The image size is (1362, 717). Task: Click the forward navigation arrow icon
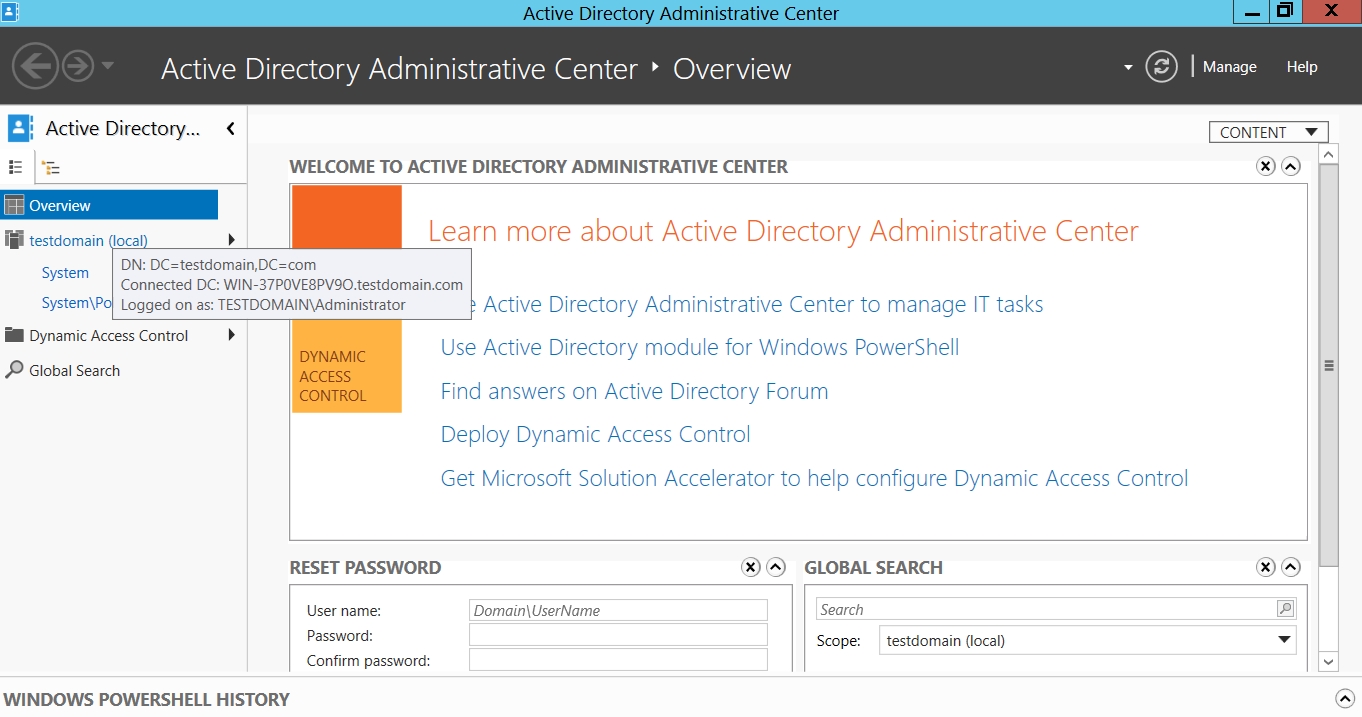tap(78, 67)
